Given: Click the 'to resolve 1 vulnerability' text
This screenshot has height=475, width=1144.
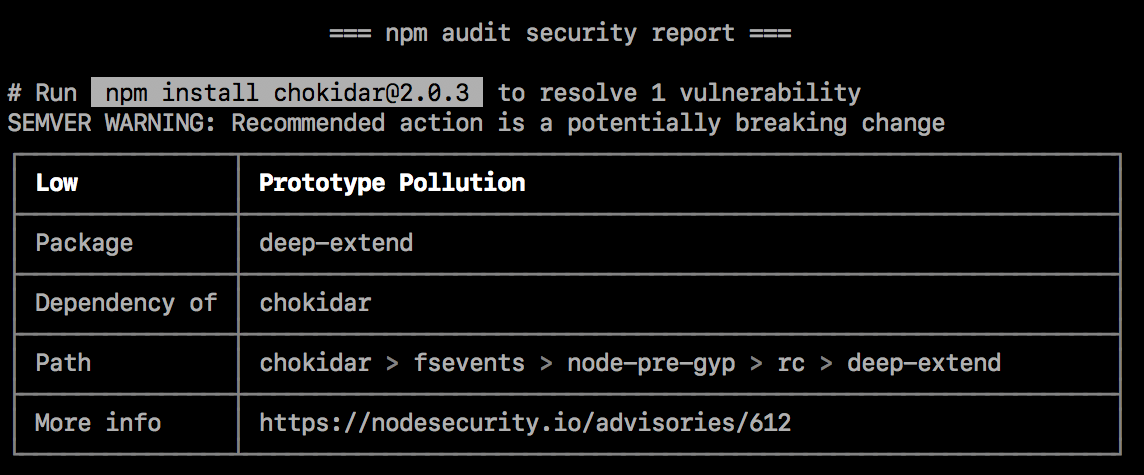Looking at the screenshot, I should pos(679,93).
